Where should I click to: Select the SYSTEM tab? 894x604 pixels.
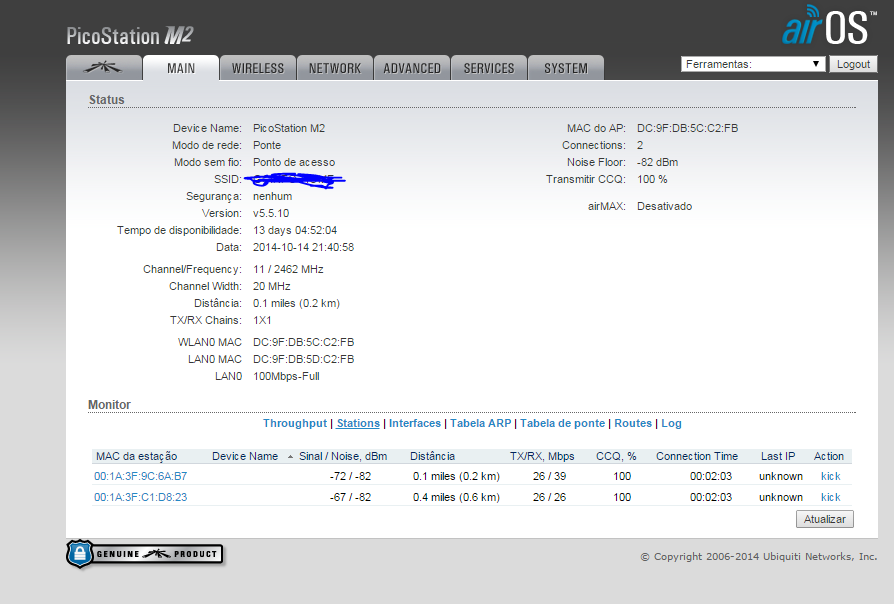566,68
